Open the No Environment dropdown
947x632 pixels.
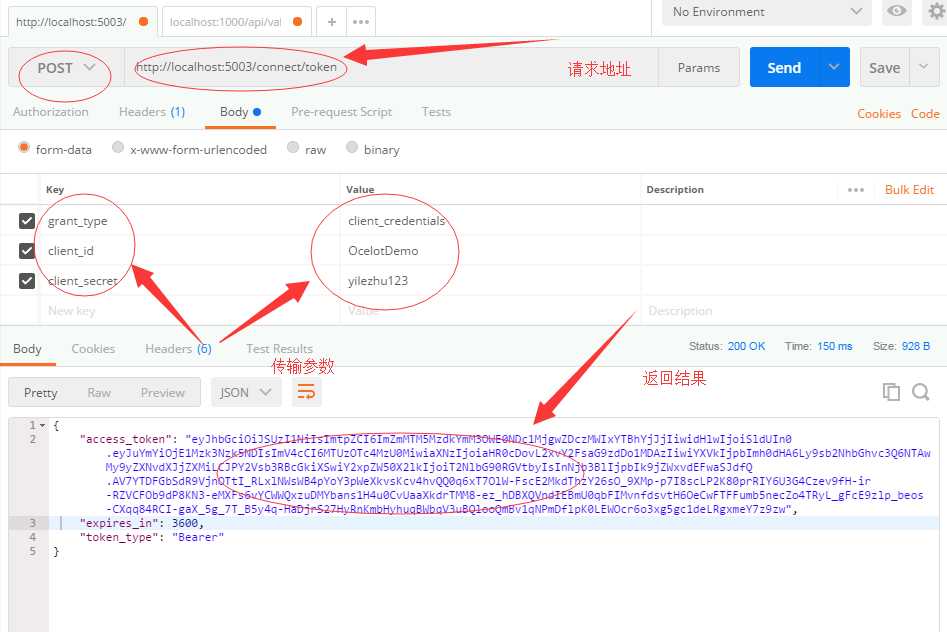pyautogui.click(x=767, y=11)
